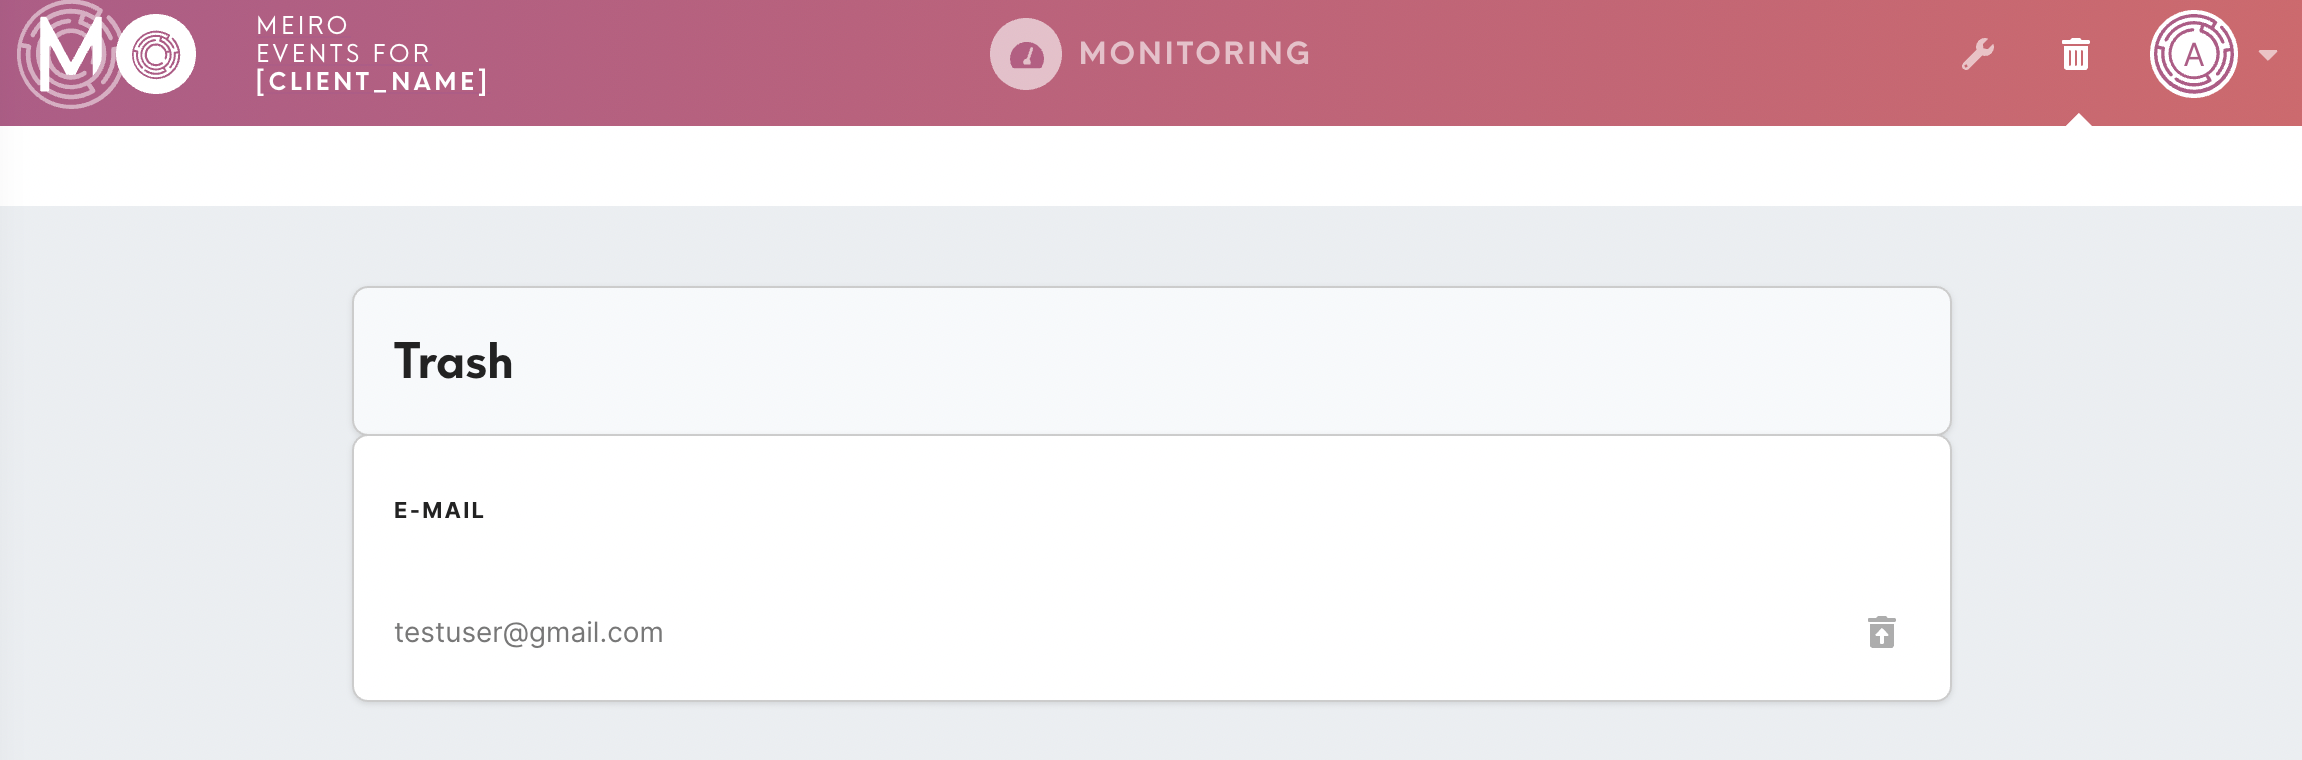The width and height of the screenshot is (2302, 760).
Task: Click the Trash page heading
Action: tap(453, 361)
